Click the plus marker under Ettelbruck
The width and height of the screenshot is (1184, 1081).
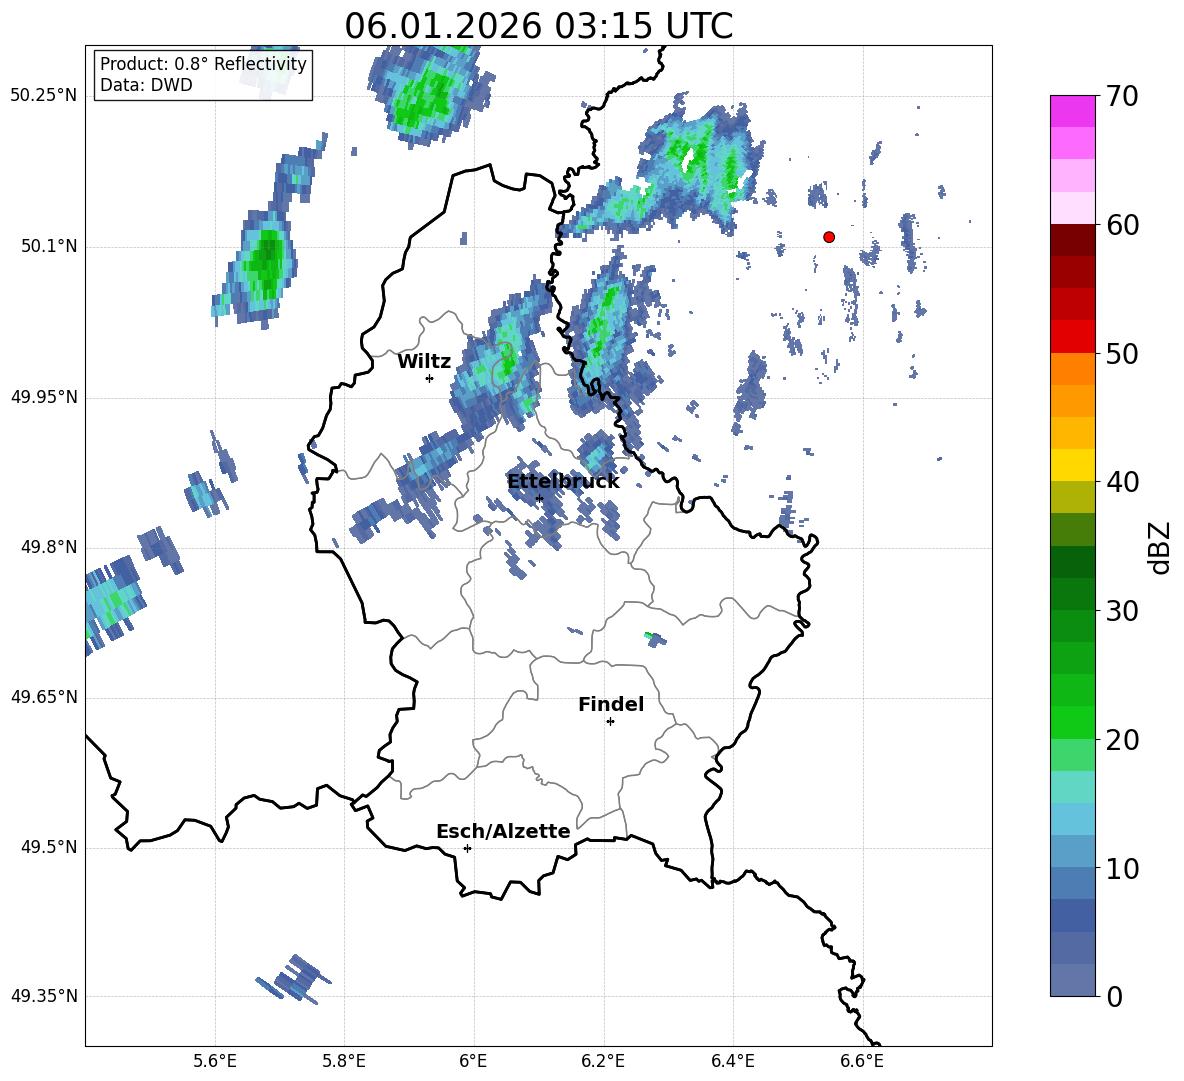(x=539, y=499)
